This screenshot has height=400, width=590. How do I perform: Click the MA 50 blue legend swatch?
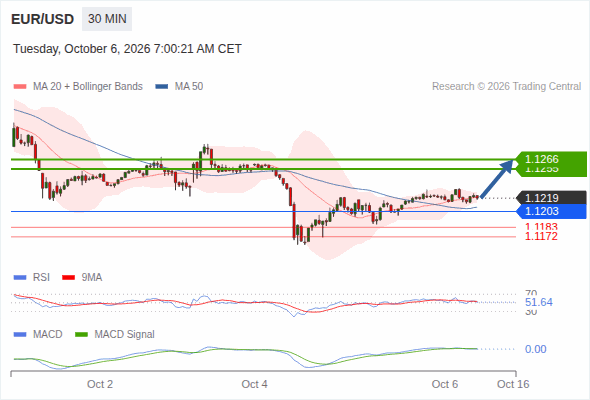click(162, 87)
